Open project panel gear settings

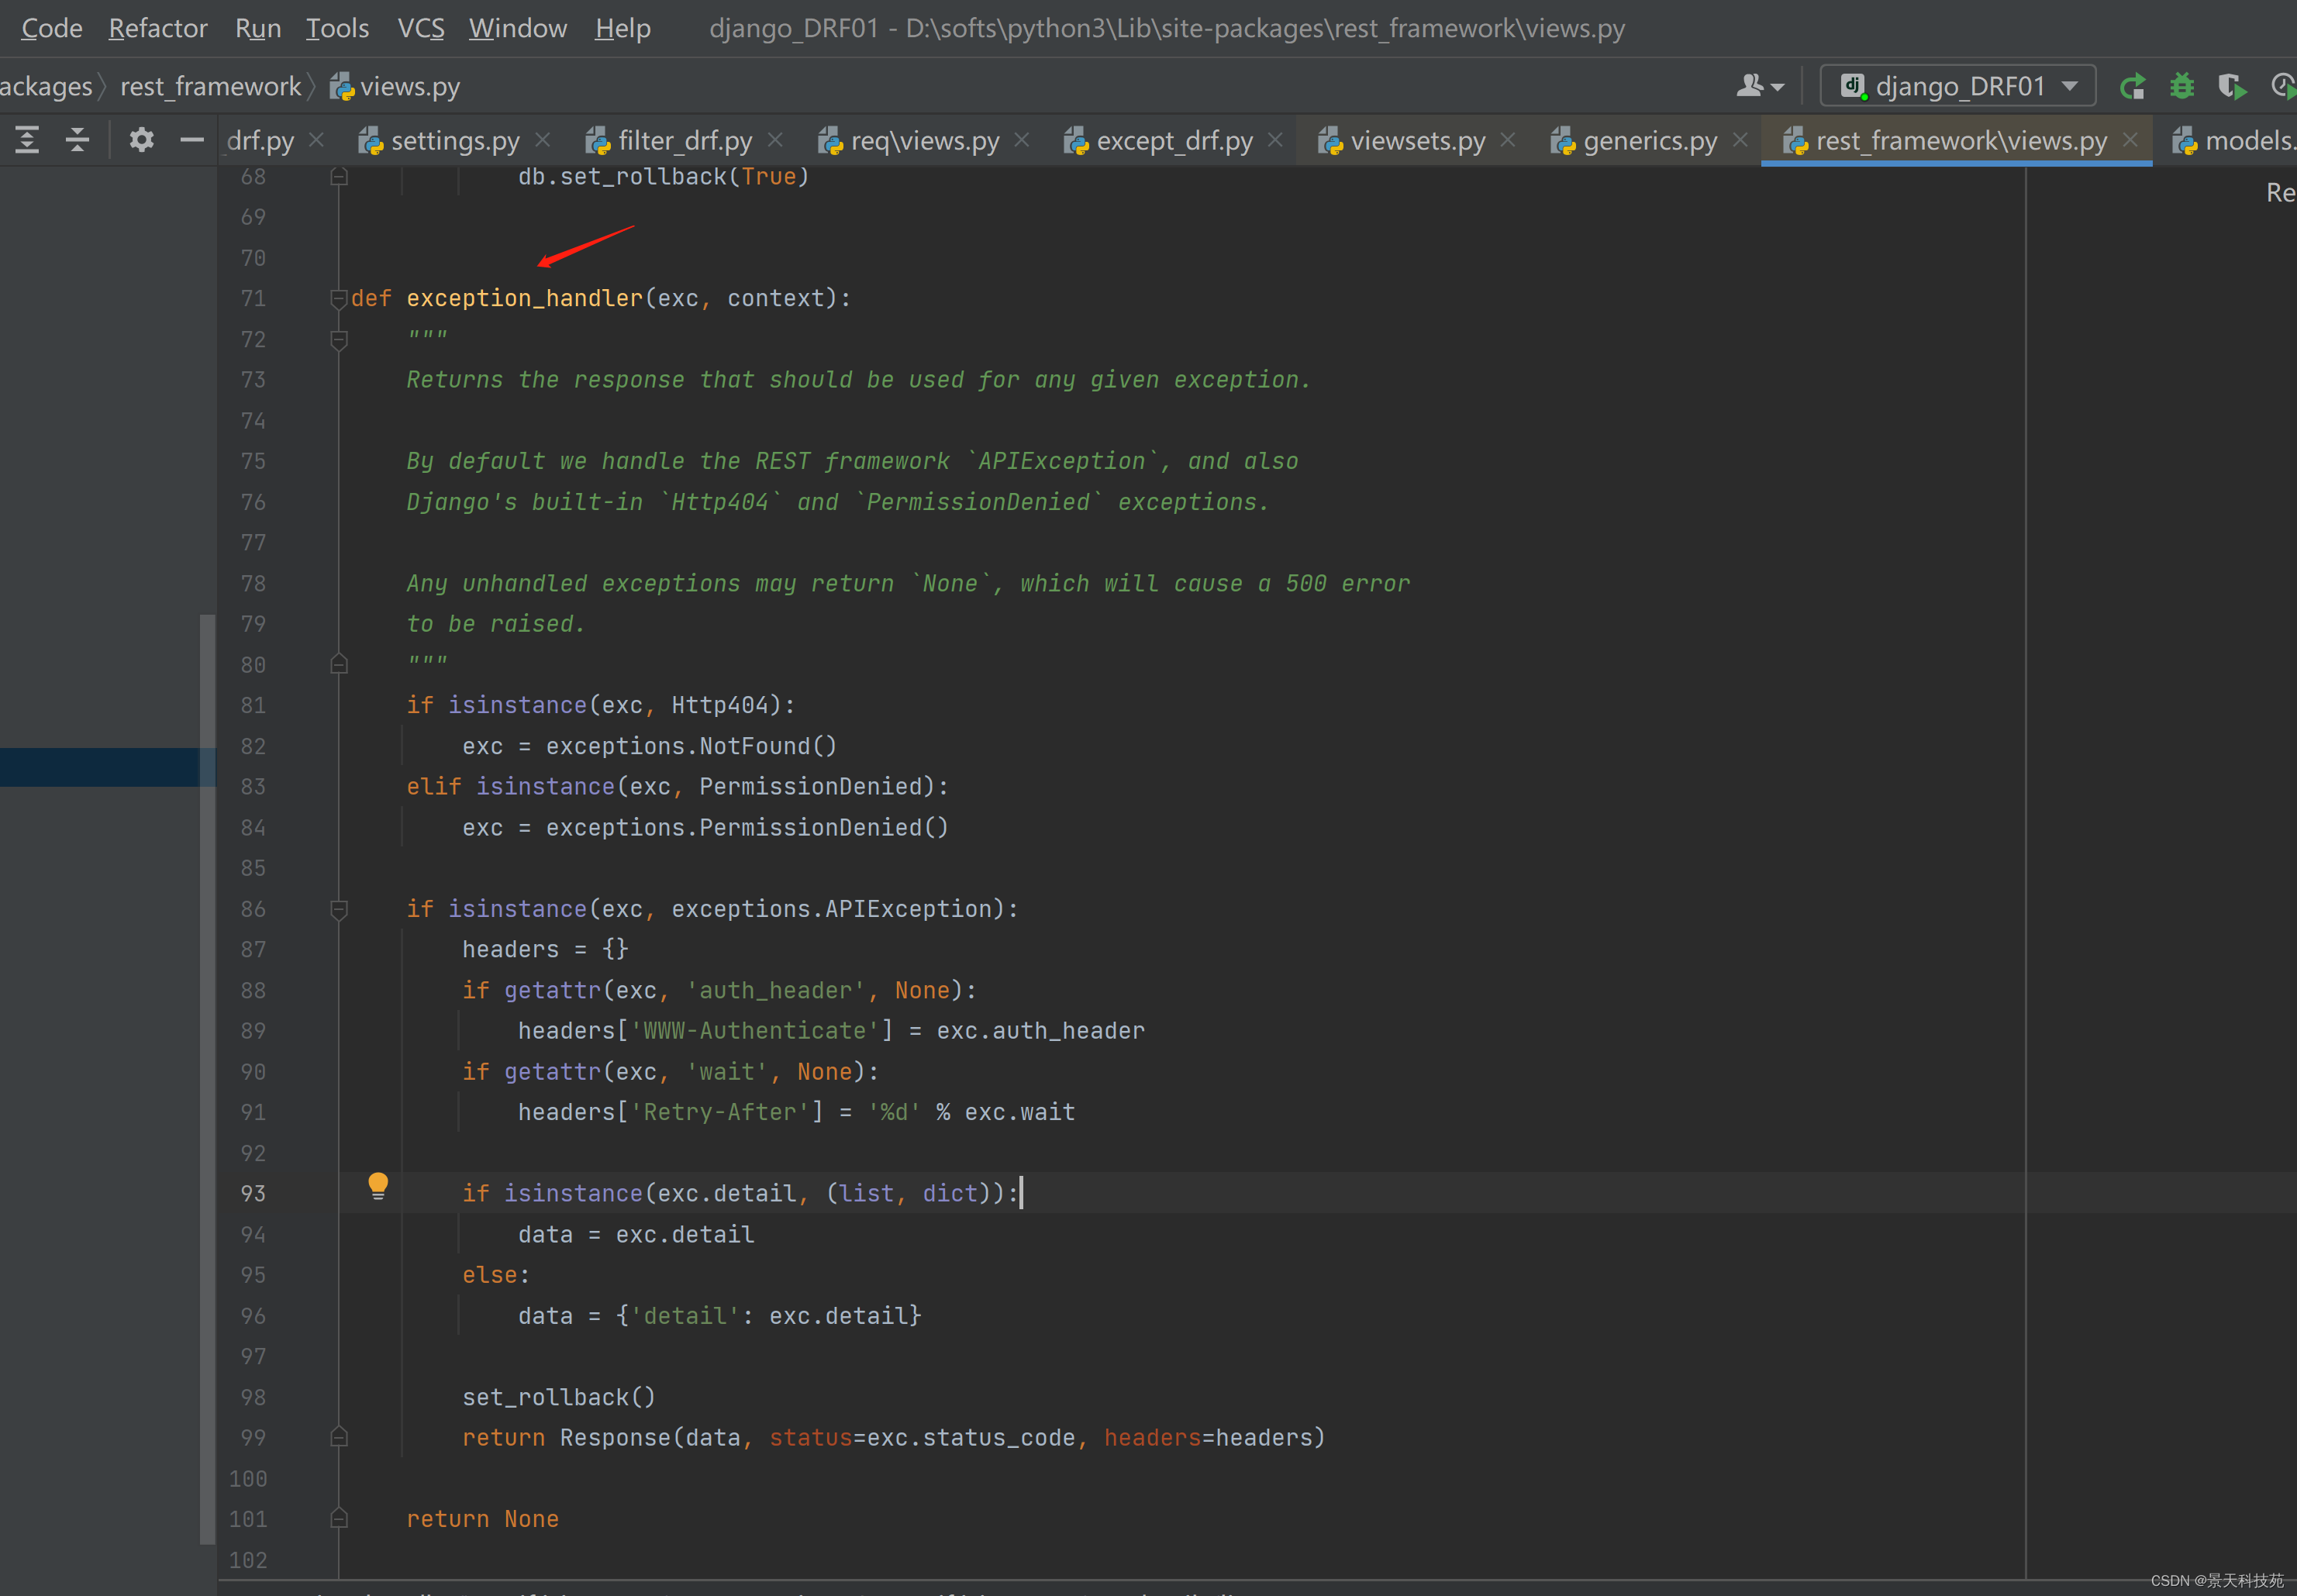[x=142, y=140]
